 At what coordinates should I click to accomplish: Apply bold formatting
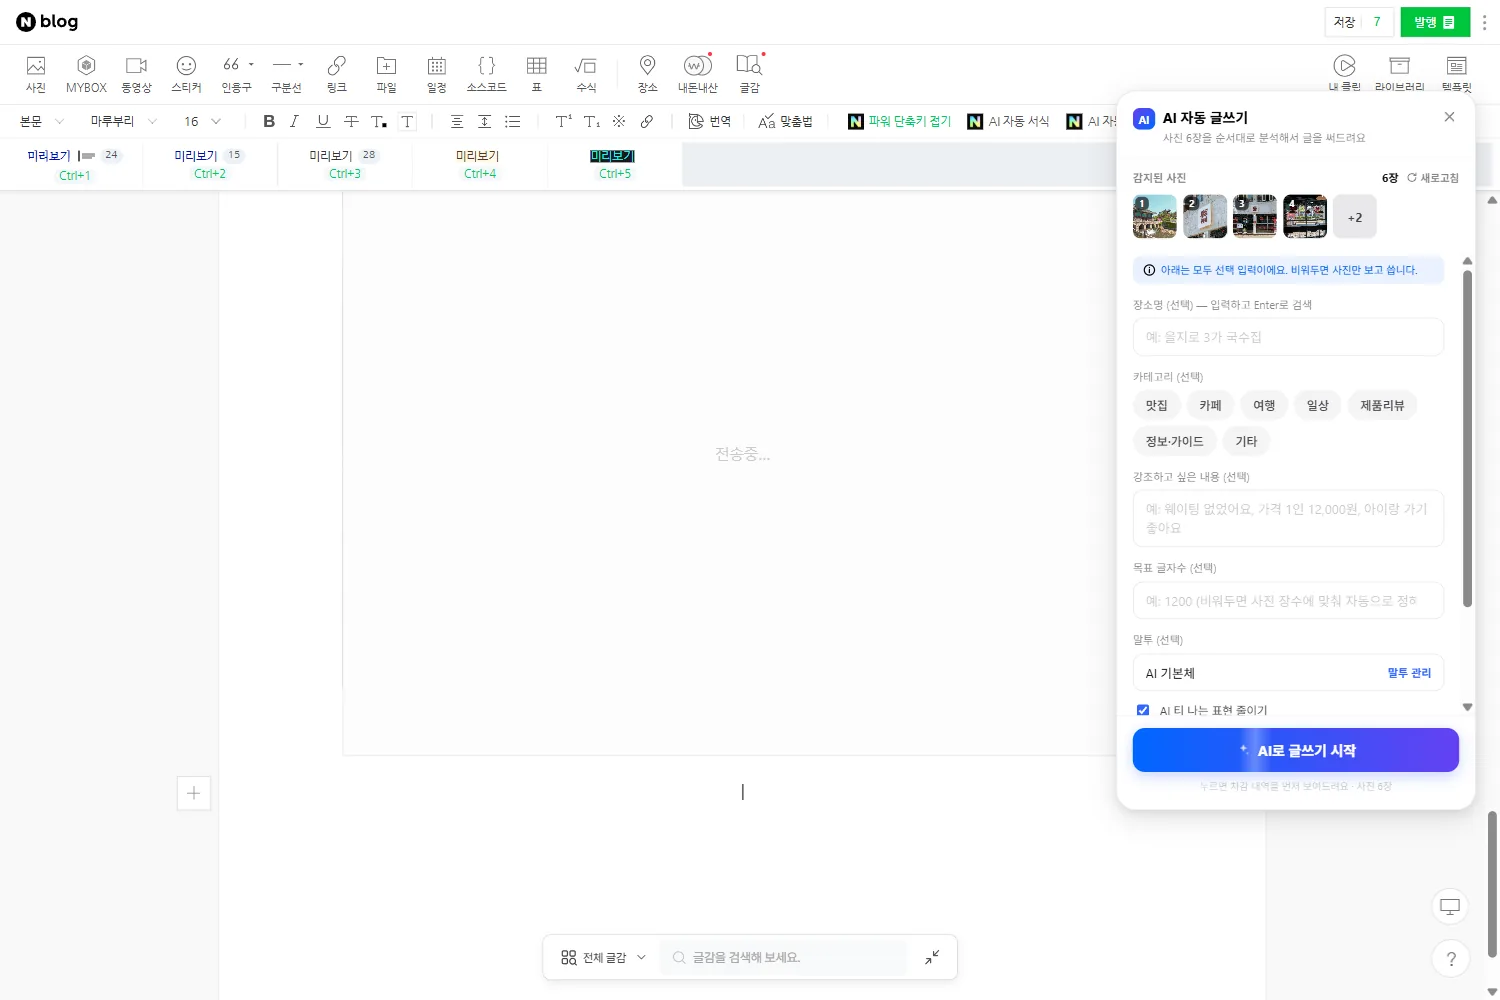tap(269, 121)
